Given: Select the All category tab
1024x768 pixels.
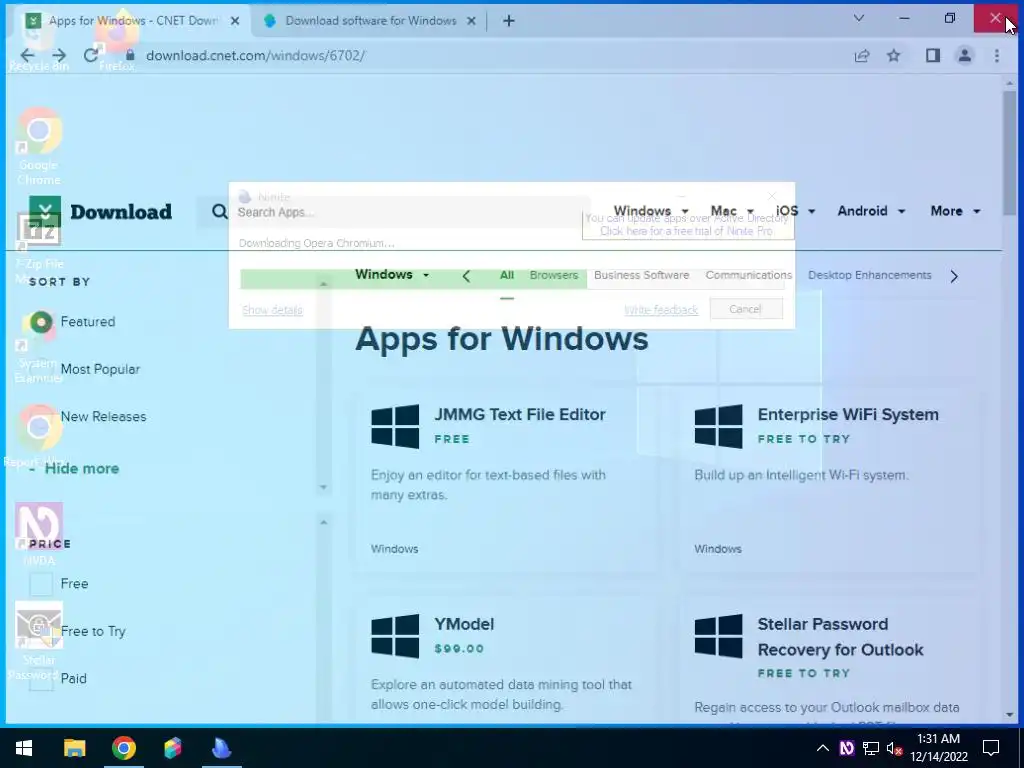Looking at the screenshot, I should click(507, 276).
